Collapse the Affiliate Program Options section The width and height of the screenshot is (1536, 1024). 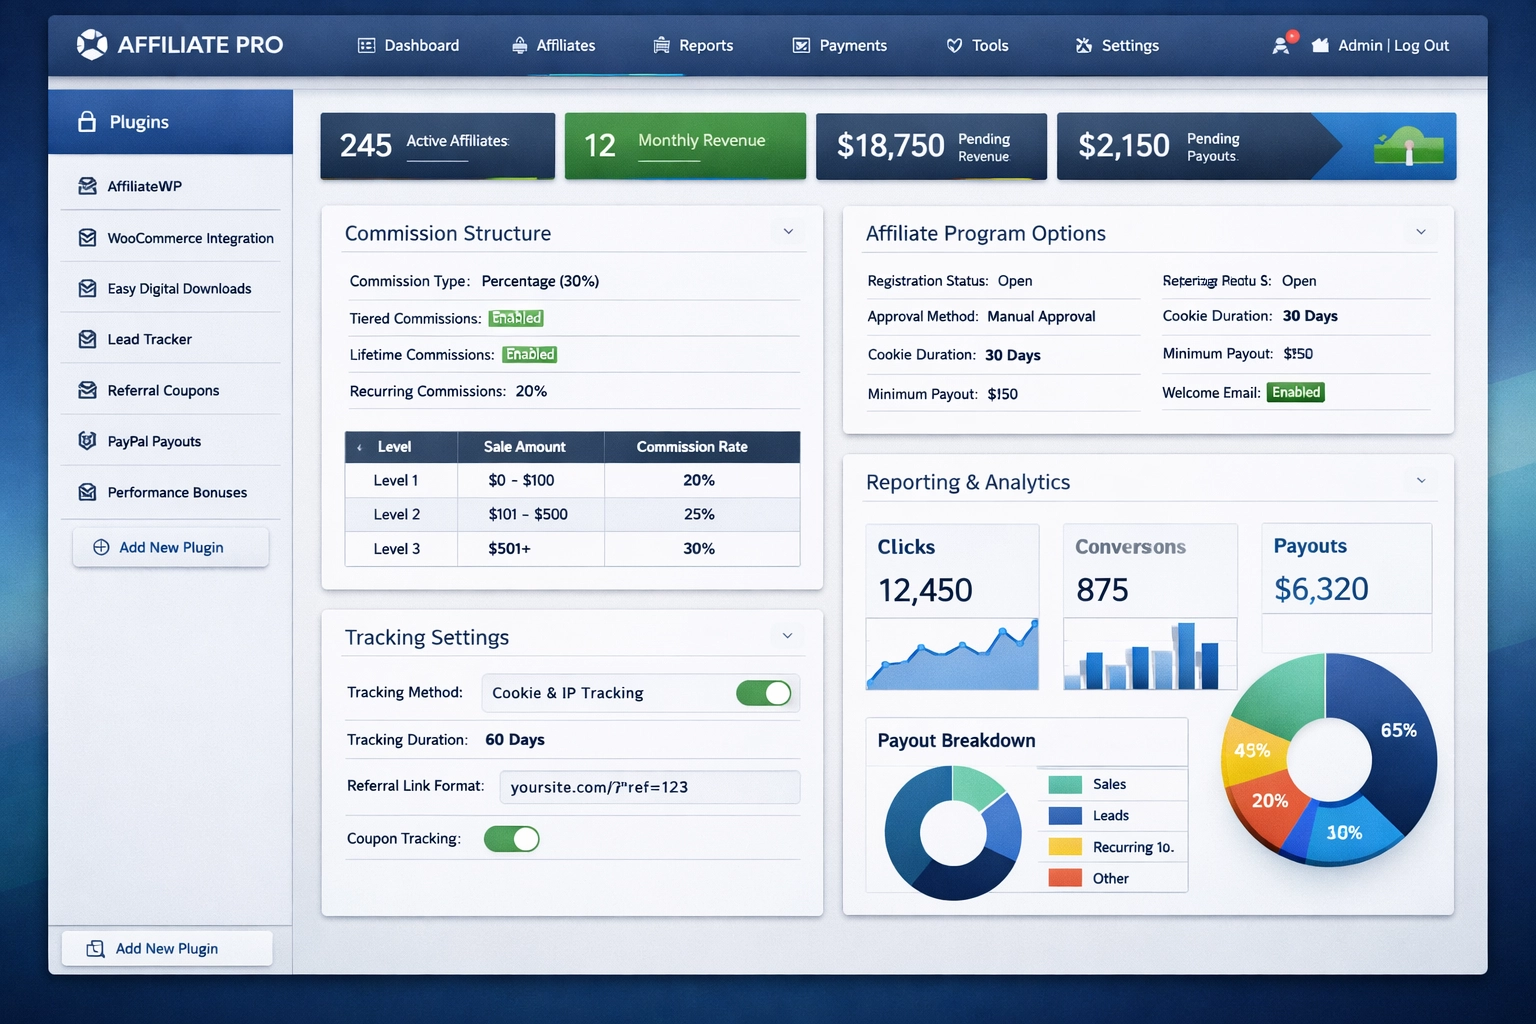tap(1421, 231)
